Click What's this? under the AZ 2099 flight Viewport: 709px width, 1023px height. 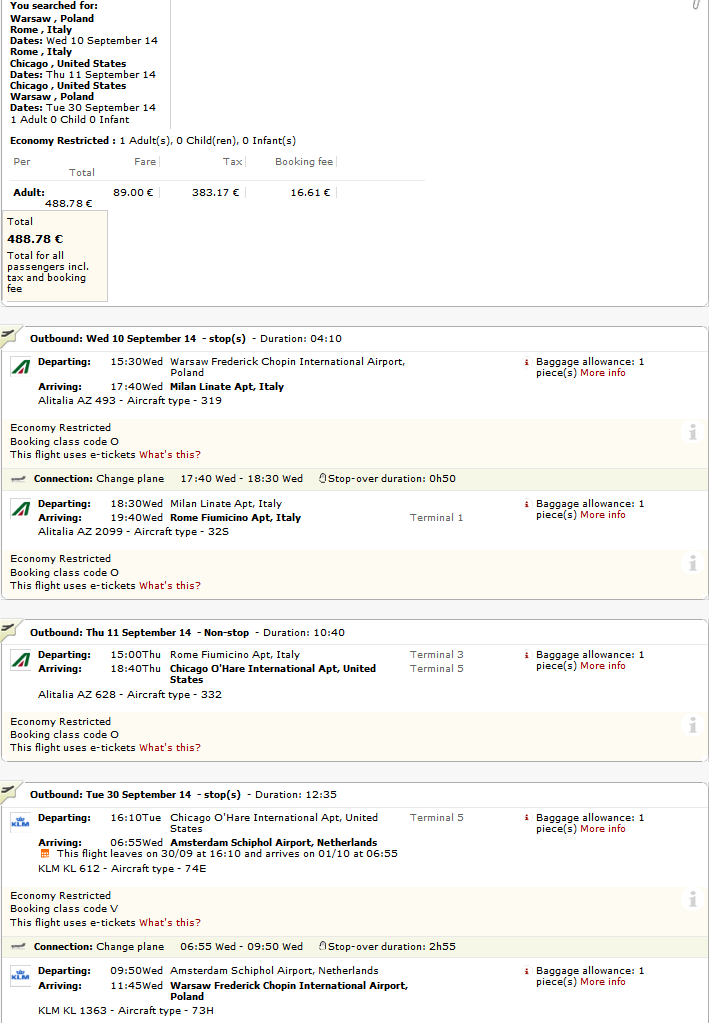point(170,586)
